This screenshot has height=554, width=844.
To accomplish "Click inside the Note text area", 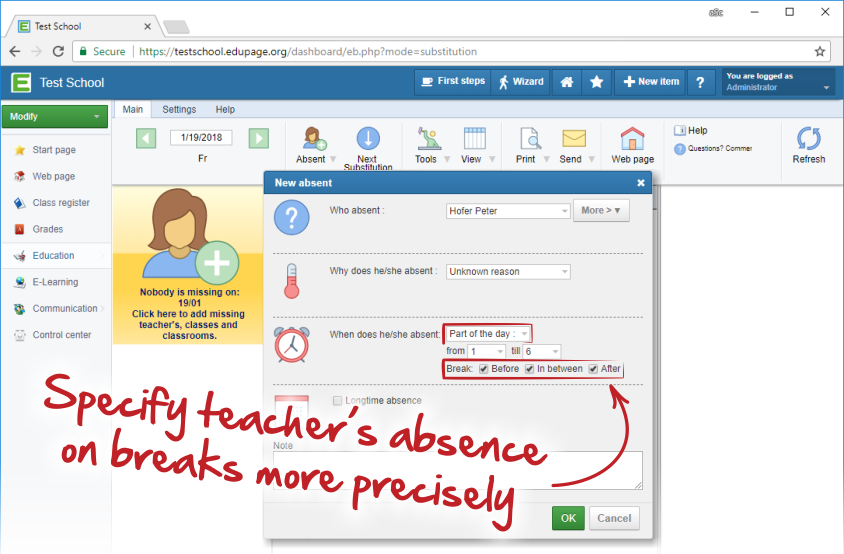I will [x=457, y=470].
